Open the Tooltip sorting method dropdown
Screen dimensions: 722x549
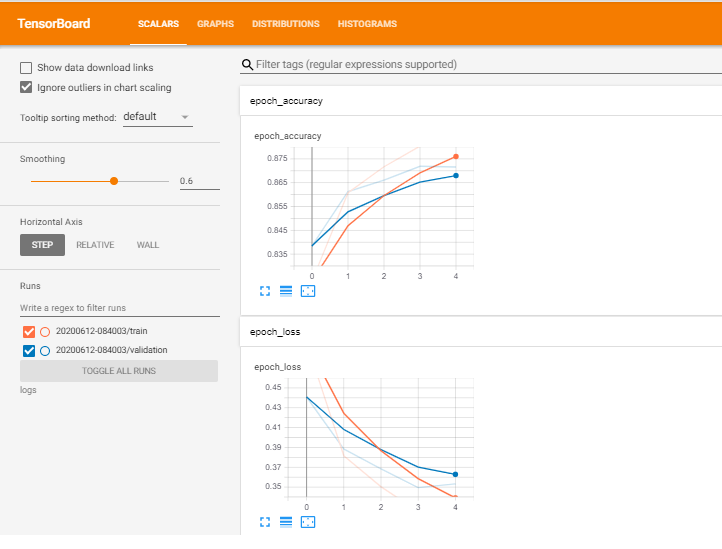click(x=157, y=117)
